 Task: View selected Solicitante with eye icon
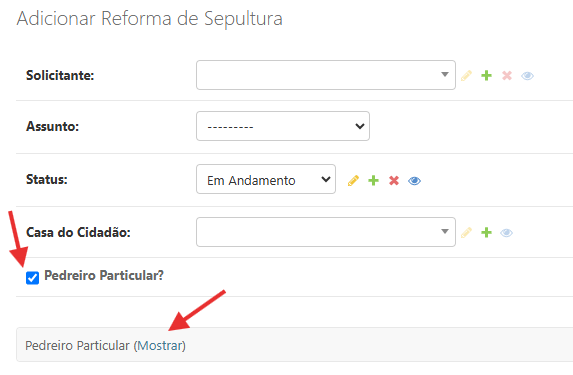[527, 76]
